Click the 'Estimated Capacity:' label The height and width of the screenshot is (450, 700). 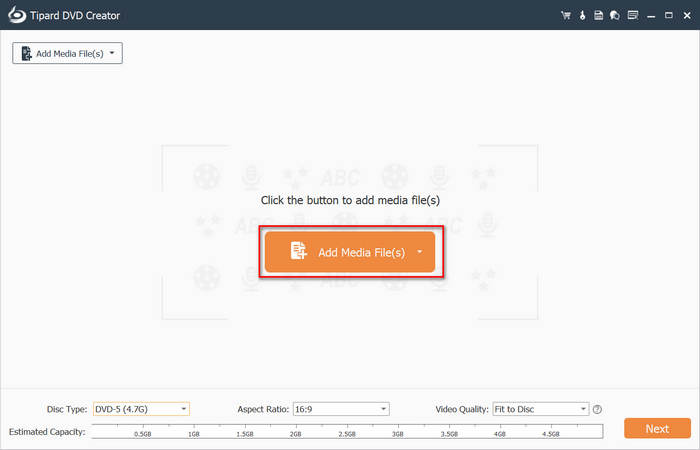click(47, 432)
